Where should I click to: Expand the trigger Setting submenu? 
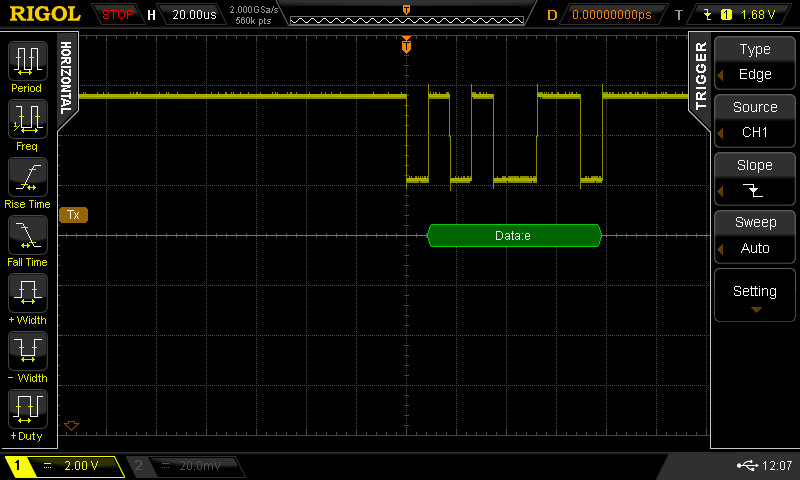755,295
